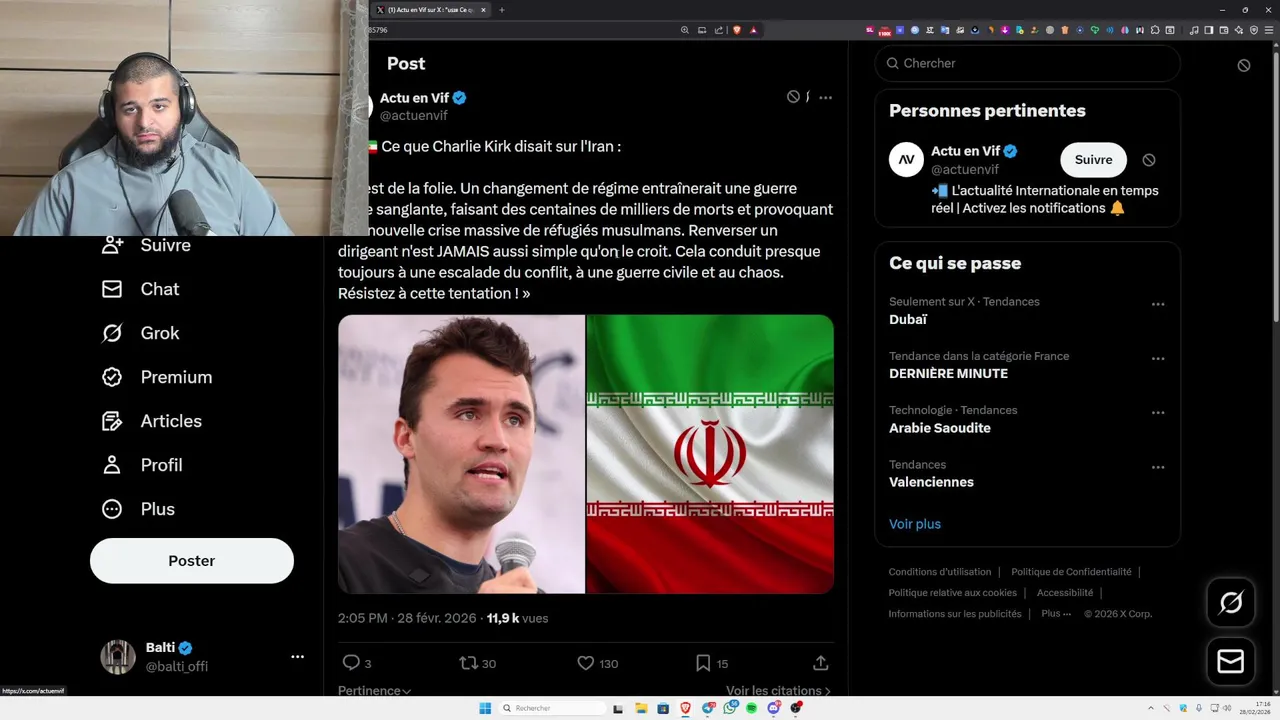1280x720 pixels.
Task: Open the Plus menu in the sidebar
Action: pyautogui.click(x=138, y=509)
